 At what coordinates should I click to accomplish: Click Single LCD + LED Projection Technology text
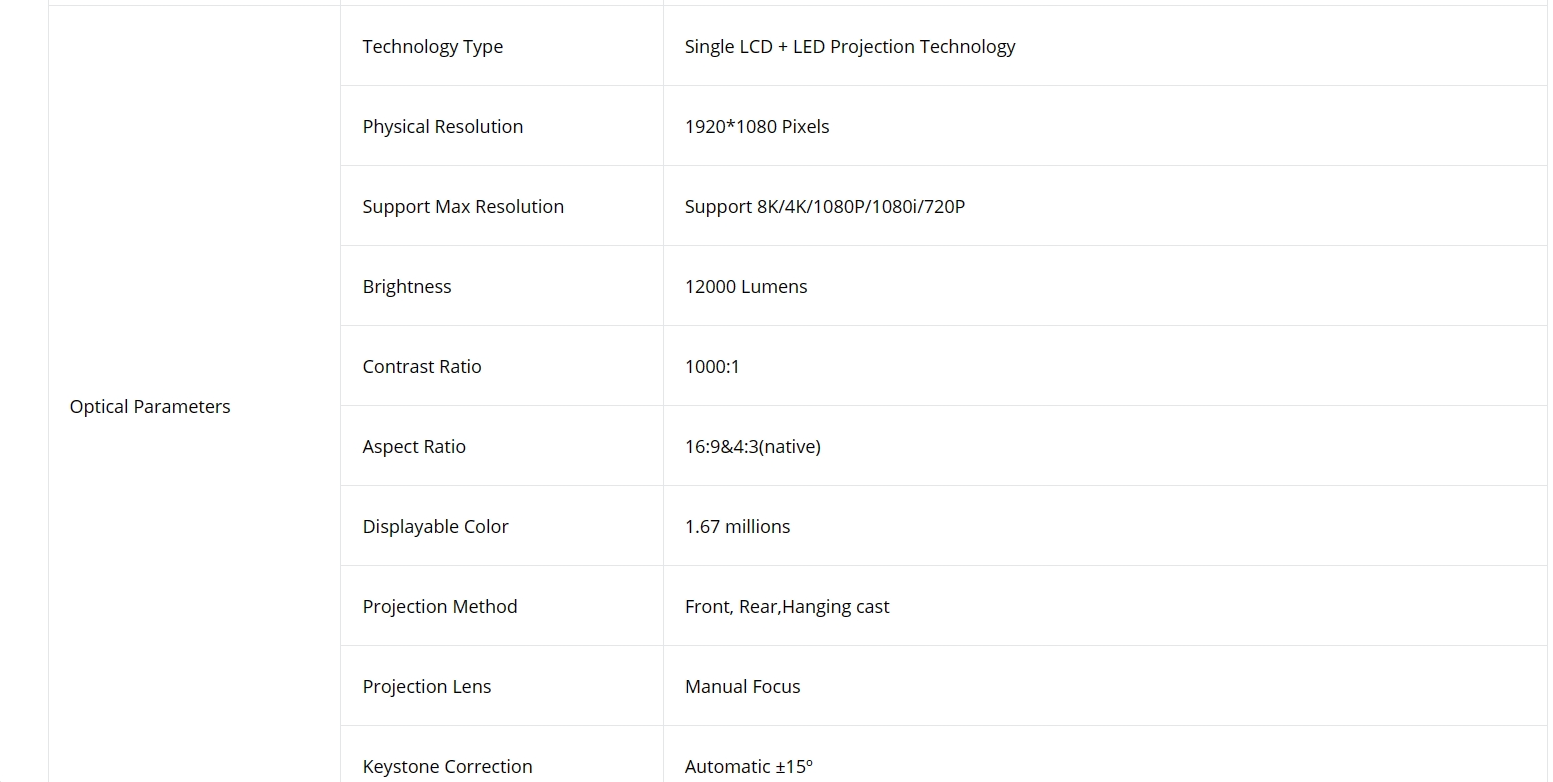pos(850,47)
